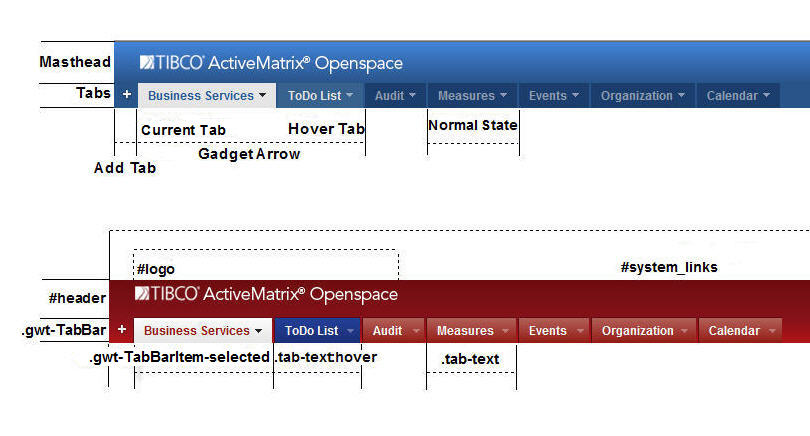Click the 'Masthead' annotation label
This screenshot has width=810, height=436.
75,62
